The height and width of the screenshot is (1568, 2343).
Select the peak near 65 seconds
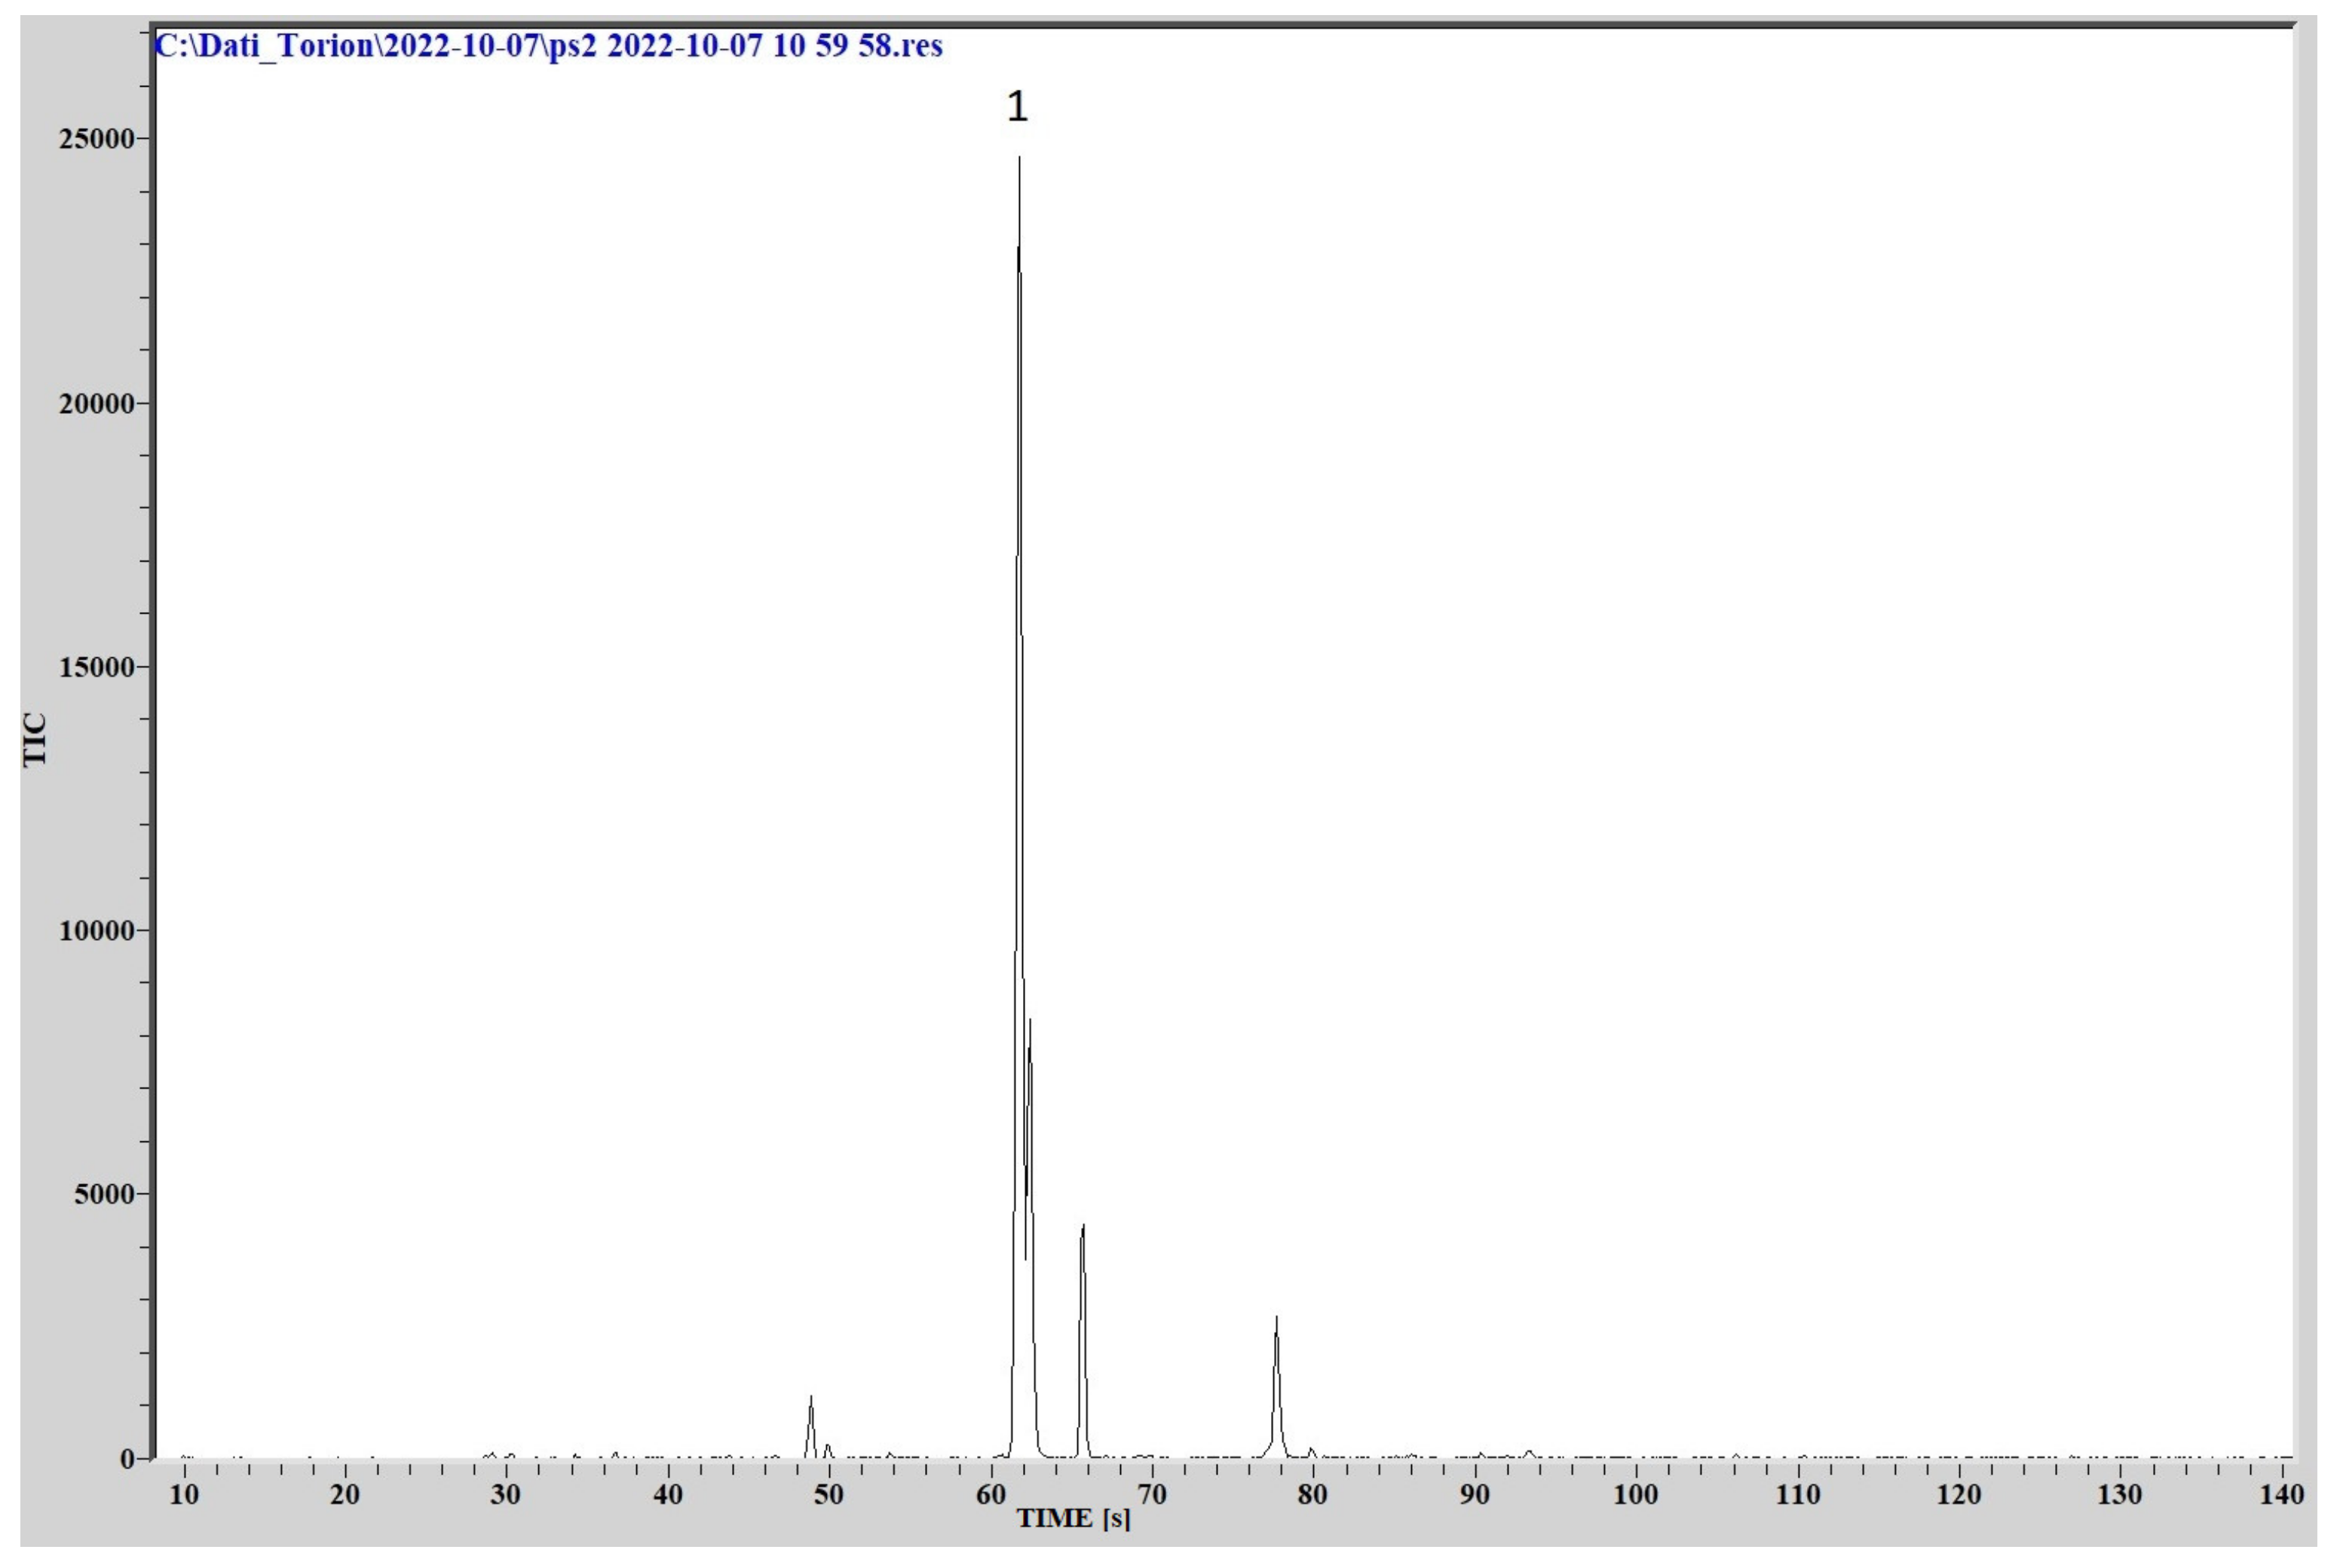tap(1083, 1228)
